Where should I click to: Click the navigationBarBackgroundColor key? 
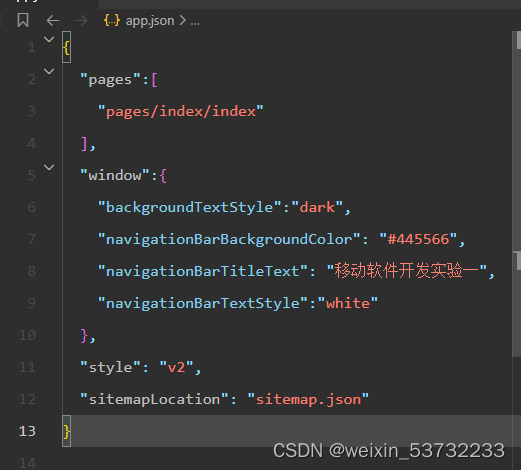[x=229, y=239]
